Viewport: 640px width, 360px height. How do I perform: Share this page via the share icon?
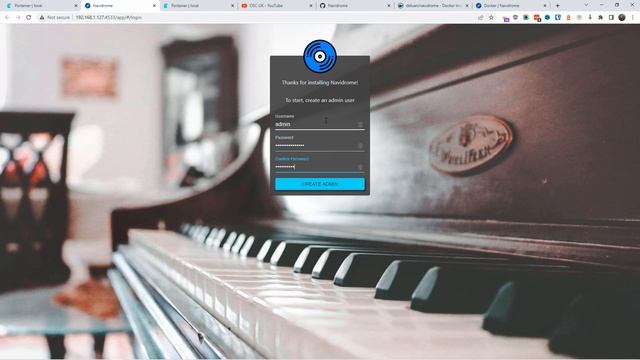(x=481, y=18)
